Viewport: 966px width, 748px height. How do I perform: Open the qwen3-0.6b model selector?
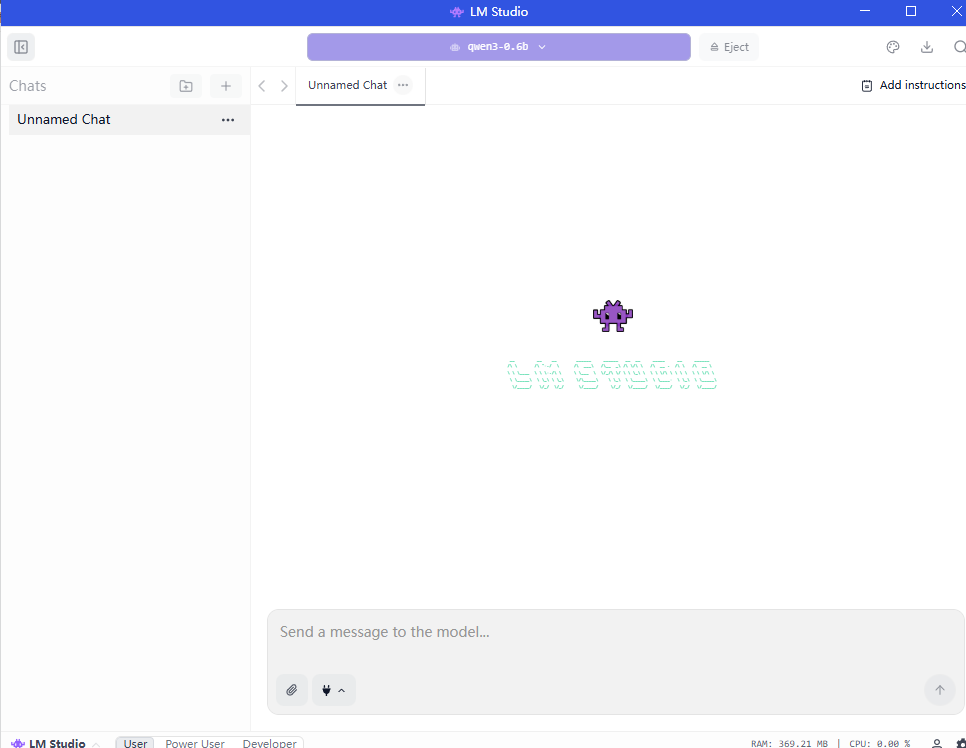[498, 47]
